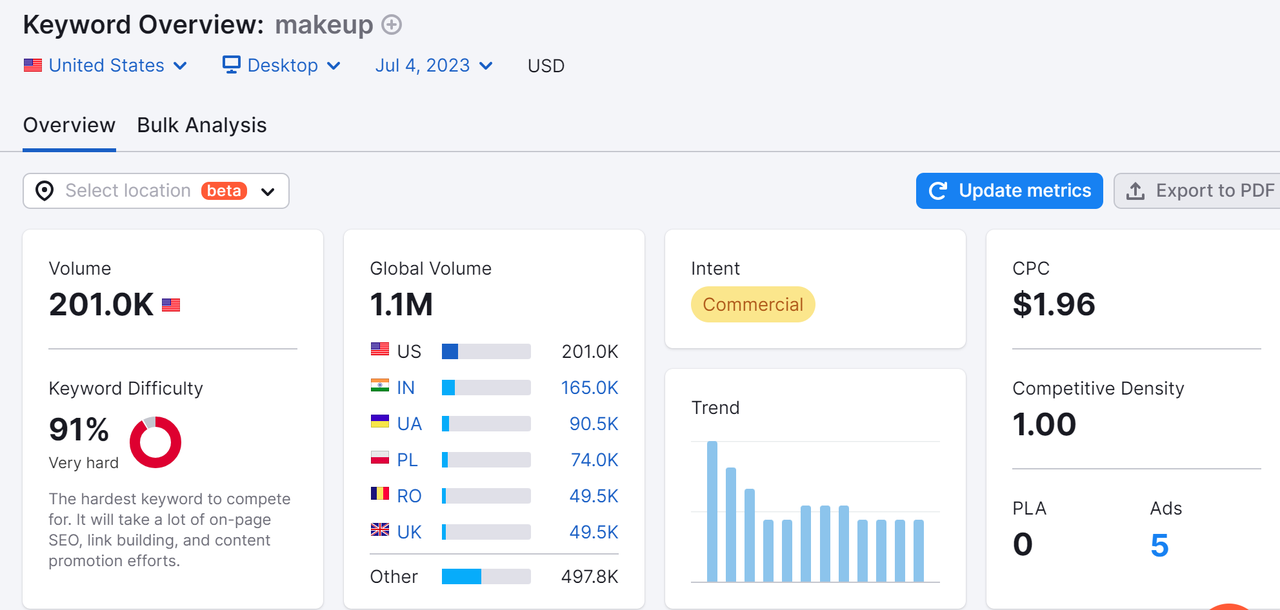Click the plus icon next to makeup keyword
Screen dimensions: 1280x610
point(393,25)
